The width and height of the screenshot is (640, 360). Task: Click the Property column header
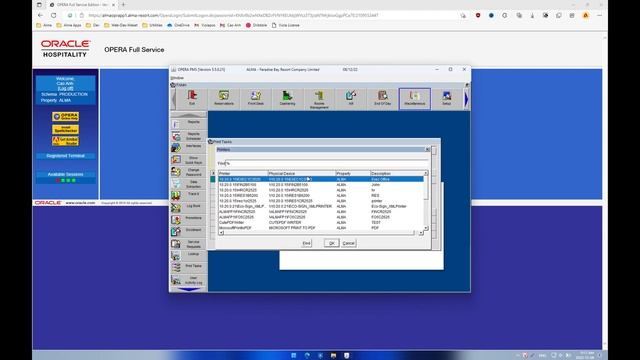[353, 173]
